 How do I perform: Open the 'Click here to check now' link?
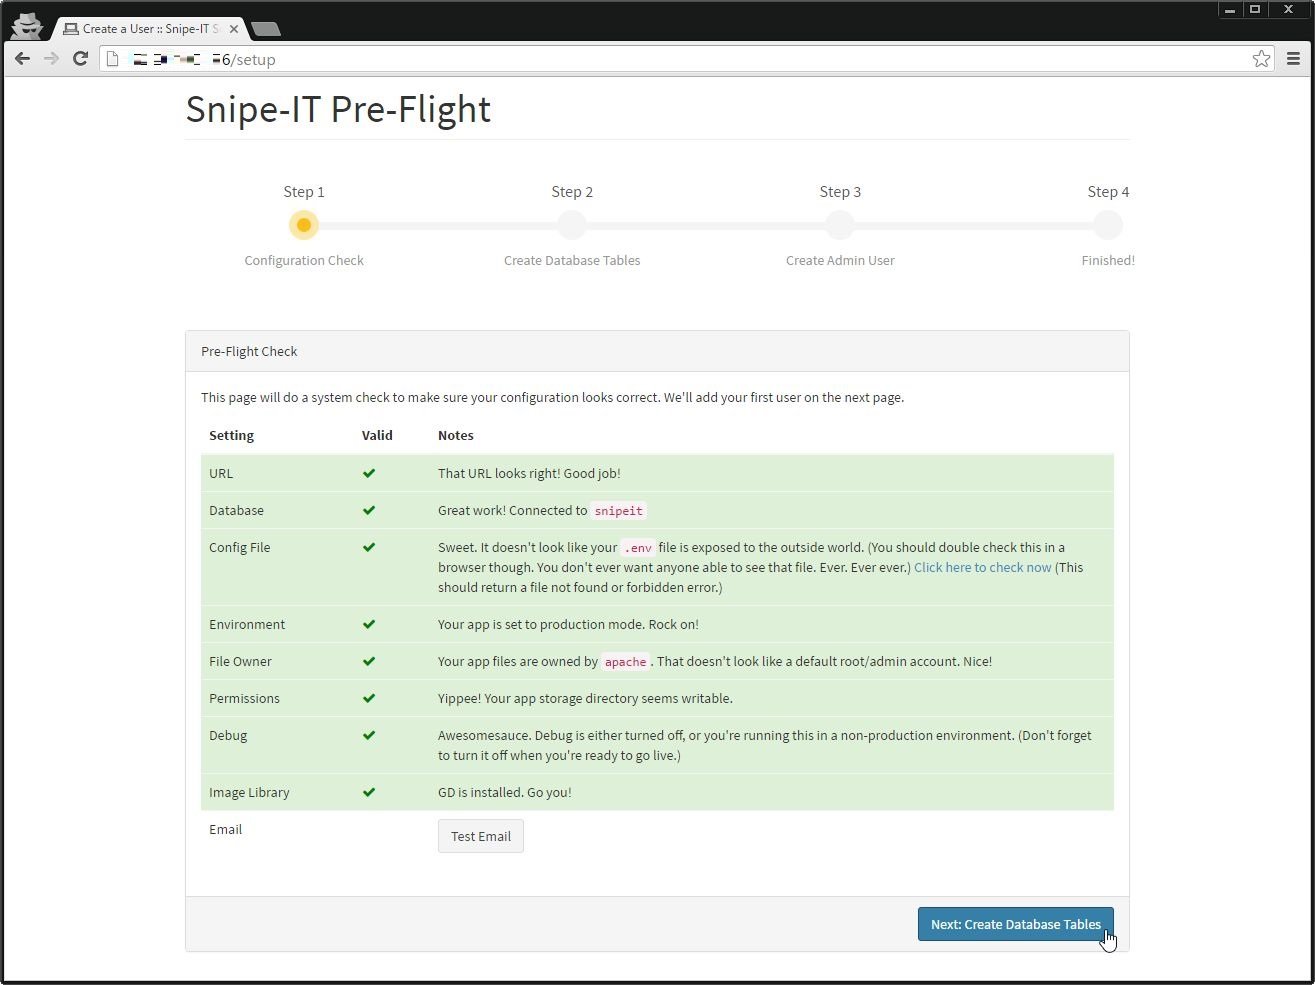pyautogui.click(x=982, y=567)
